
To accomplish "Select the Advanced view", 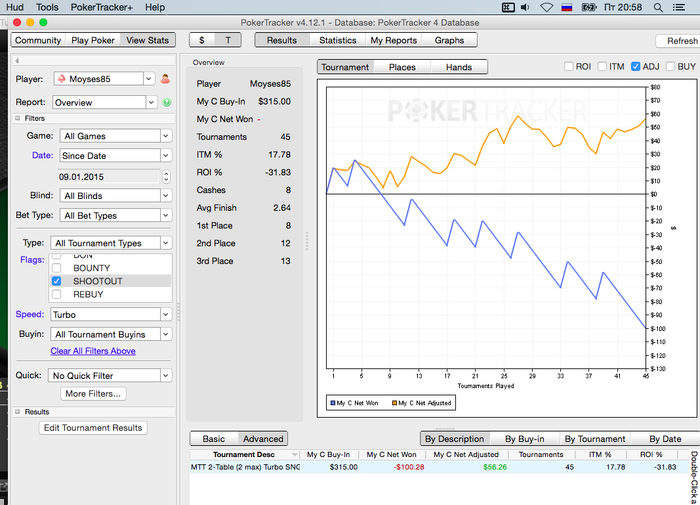I will [x=263, y=439].
